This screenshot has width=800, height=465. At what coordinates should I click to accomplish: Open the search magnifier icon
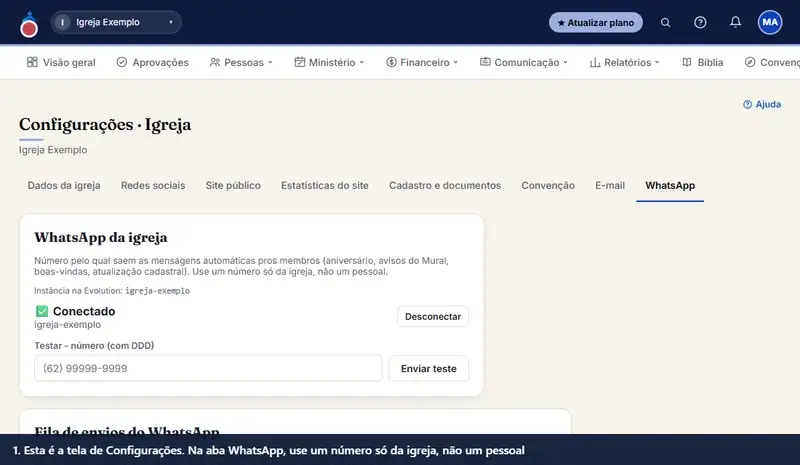pos(665,22)
